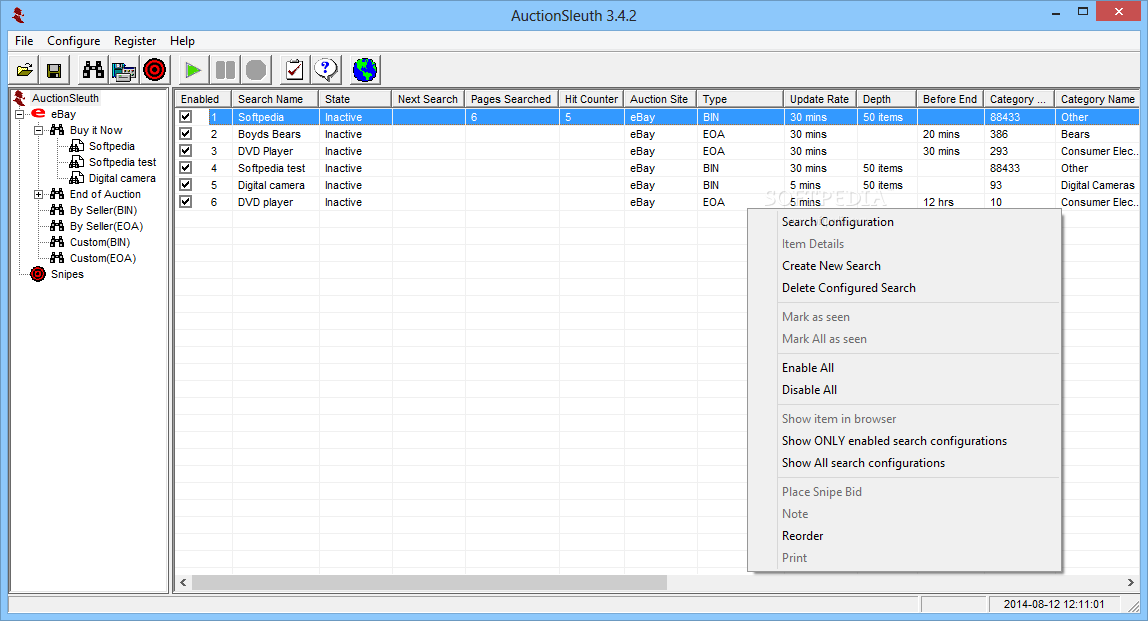This screenshot has width=1148, height=621.
Task: Click the scroll left arrow
Action: tap(183, 582)
